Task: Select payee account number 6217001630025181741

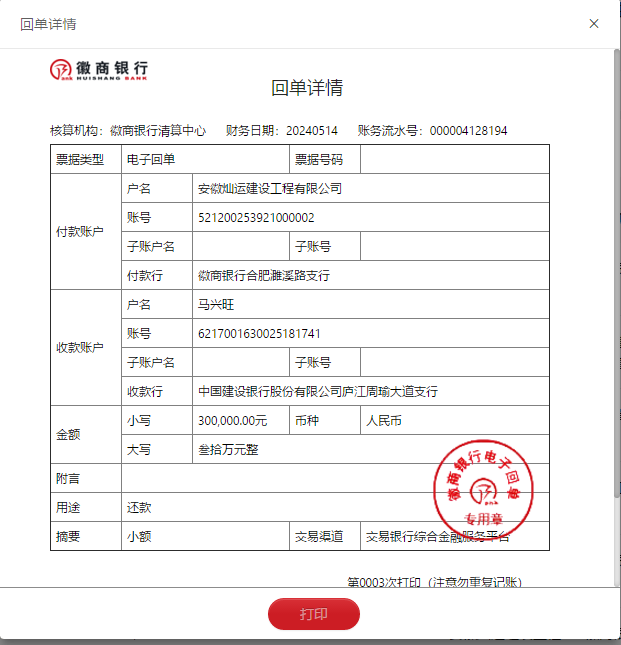Action: (260, 333)
